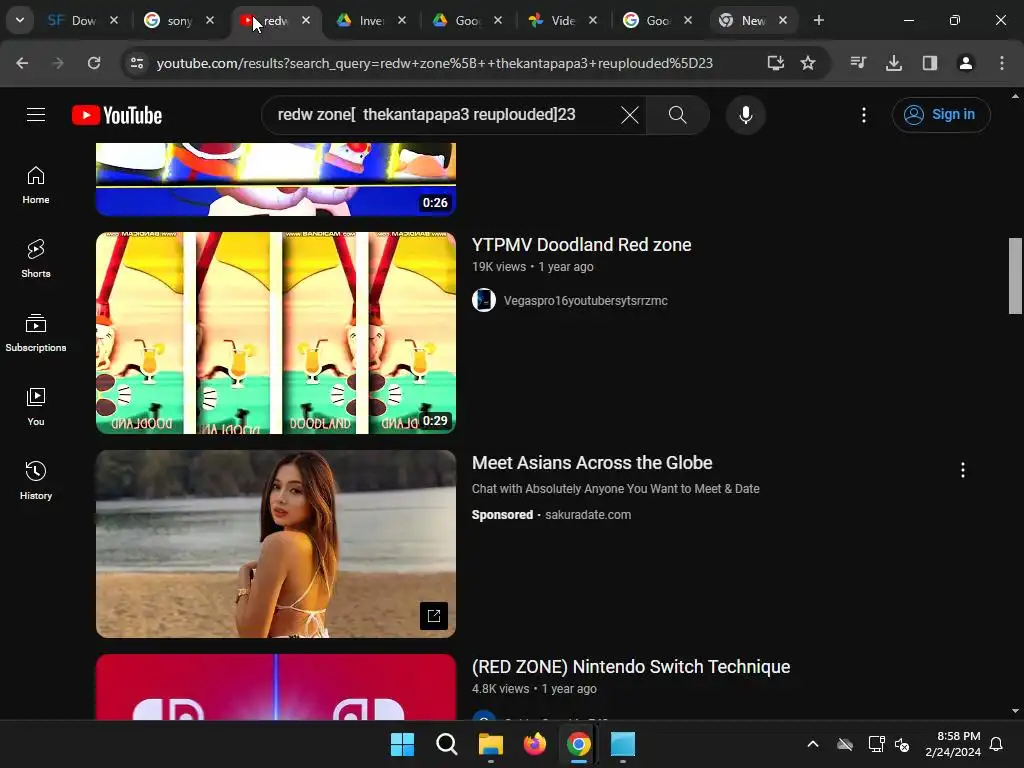Switch to the Vide Photos tab
Screen dimensions: 1024x768
pyautogui.click(x=554, y=21)
